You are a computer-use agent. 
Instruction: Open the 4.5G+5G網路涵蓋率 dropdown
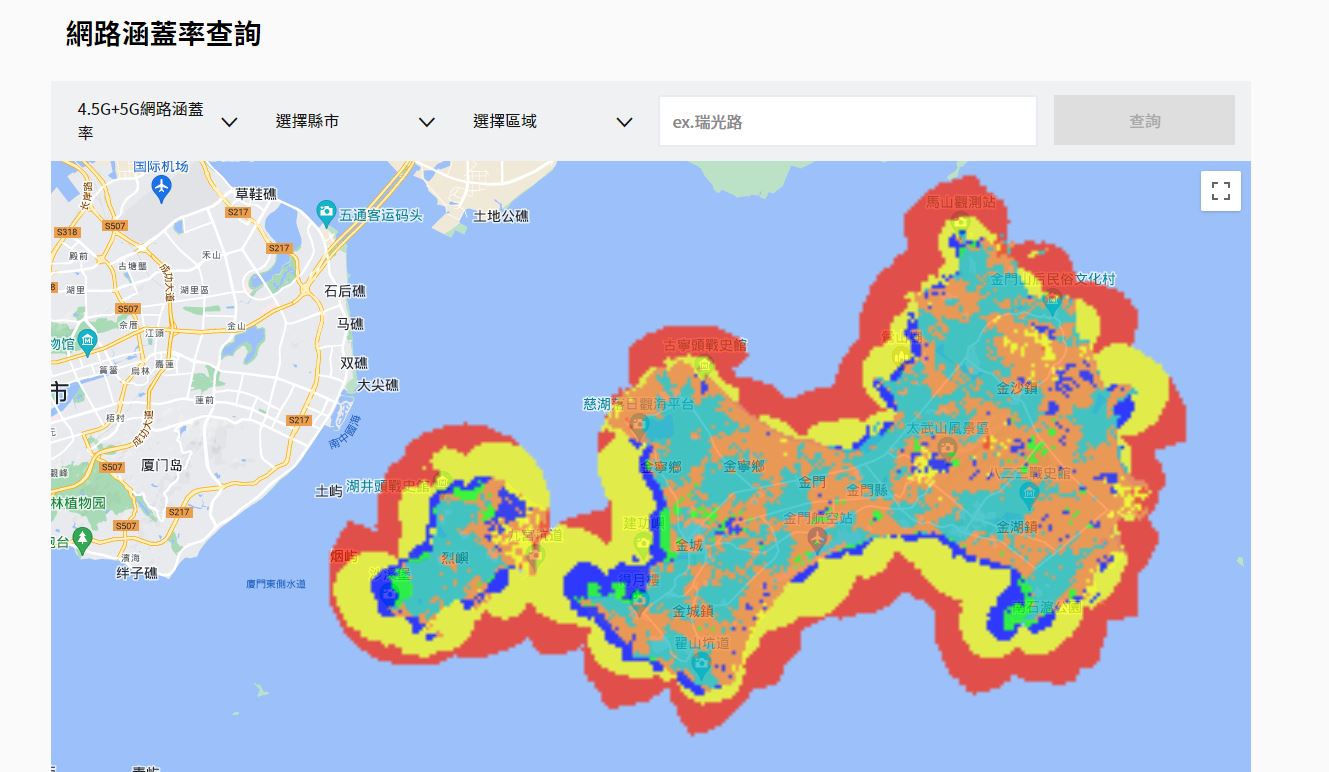click(157, 121)
